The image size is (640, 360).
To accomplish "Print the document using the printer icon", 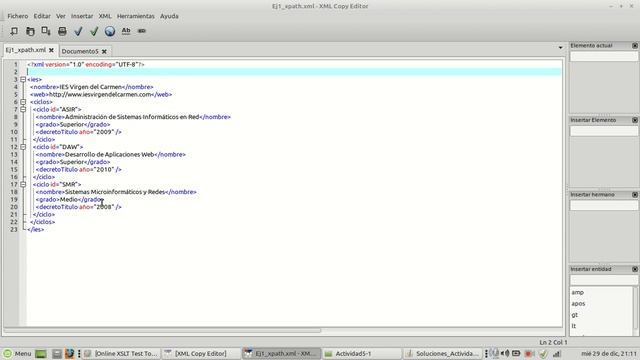I will pyautogui.click(x=62, y=31).
